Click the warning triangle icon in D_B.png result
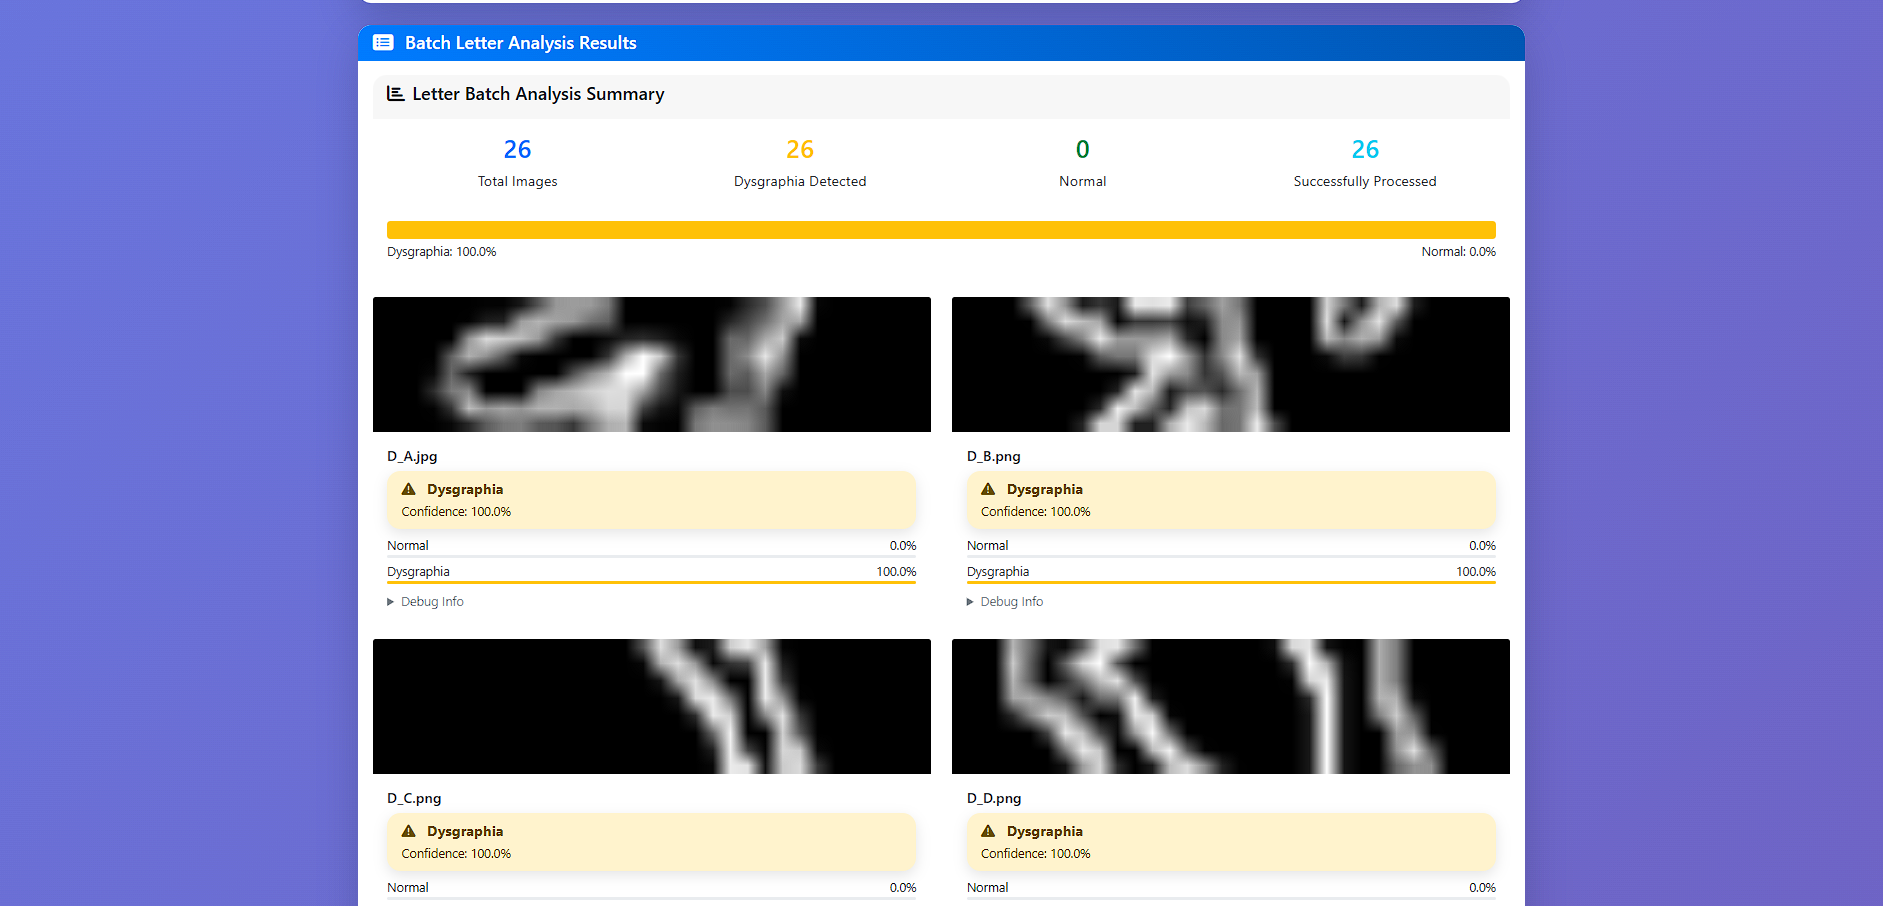The width and height of the screenshot is (1883, 906). click(988, 489)
